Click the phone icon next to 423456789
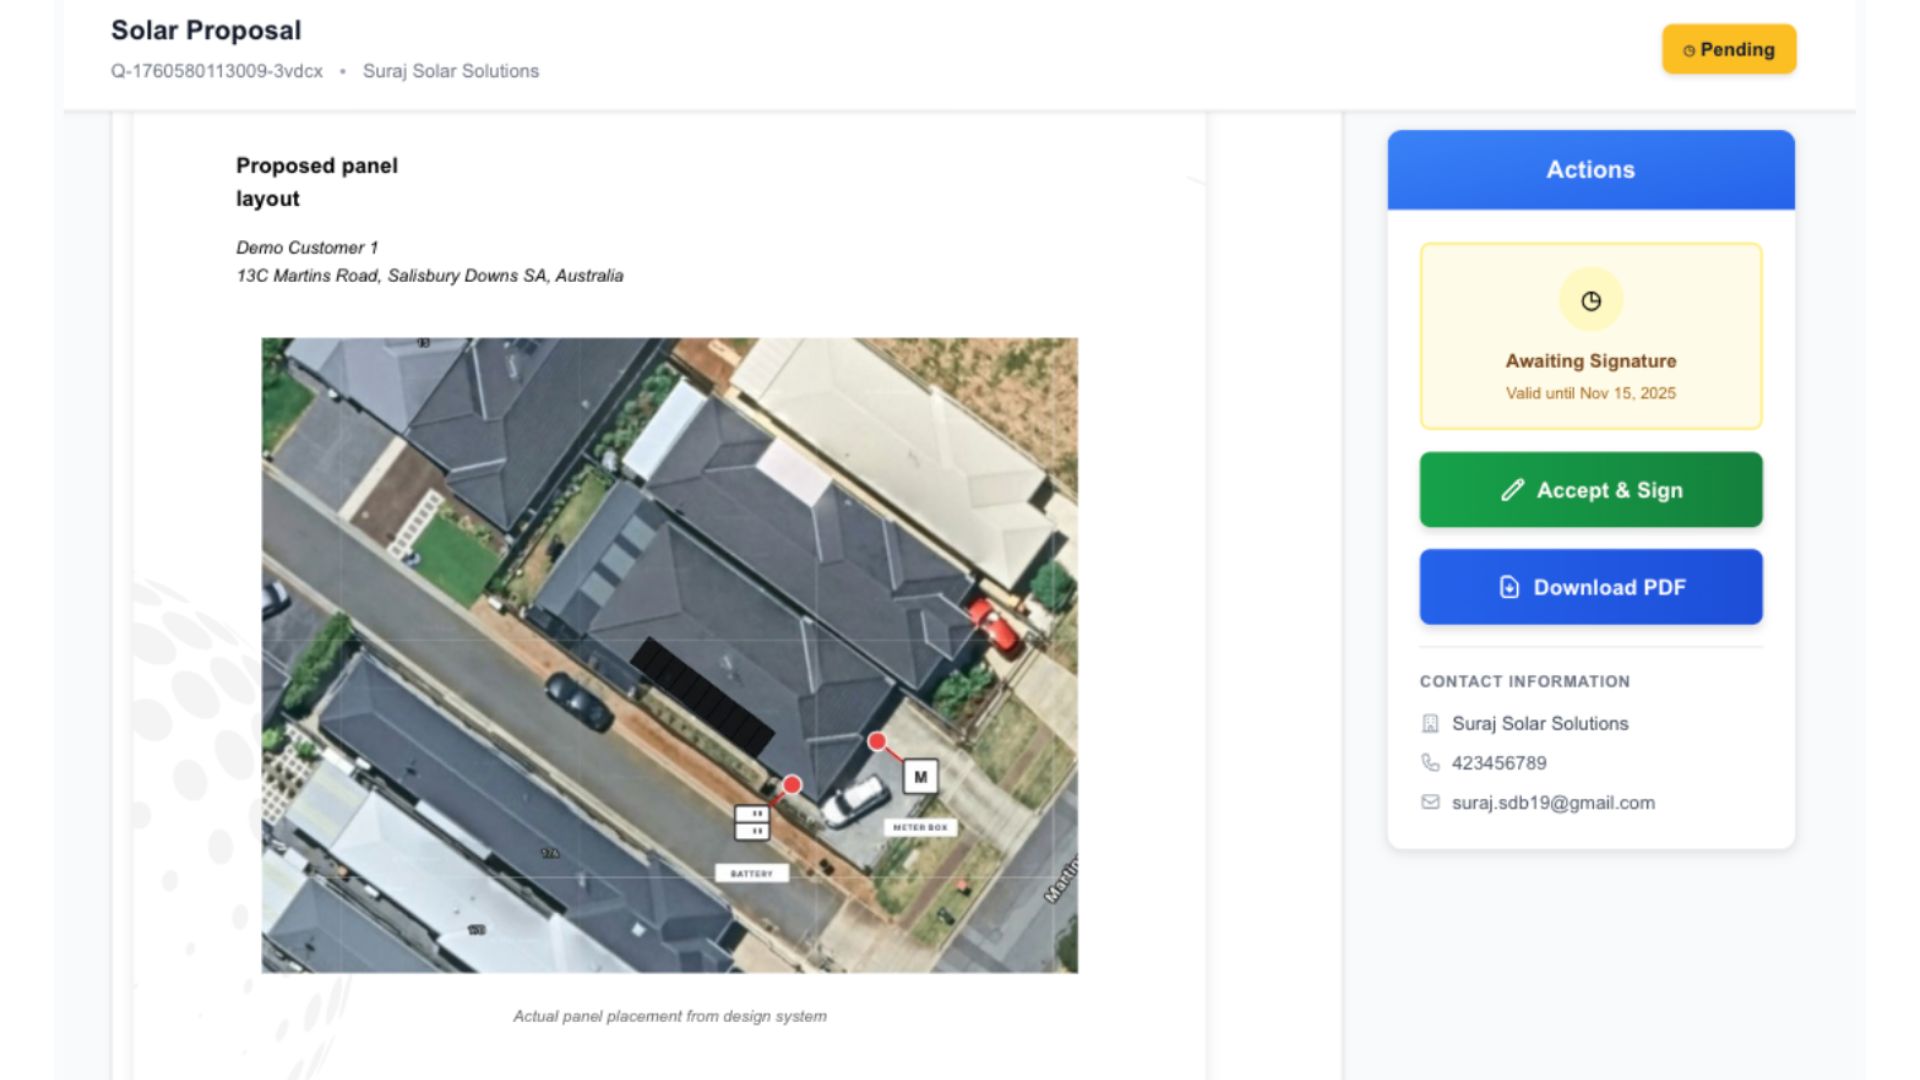This screenshot has width=1920, height=1080. click(x=1430, y=763)
